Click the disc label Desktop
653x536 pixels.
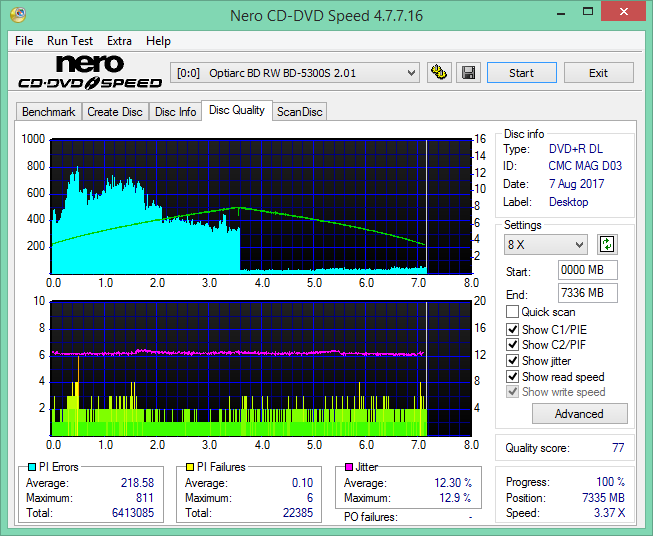(x=568, y=202)
